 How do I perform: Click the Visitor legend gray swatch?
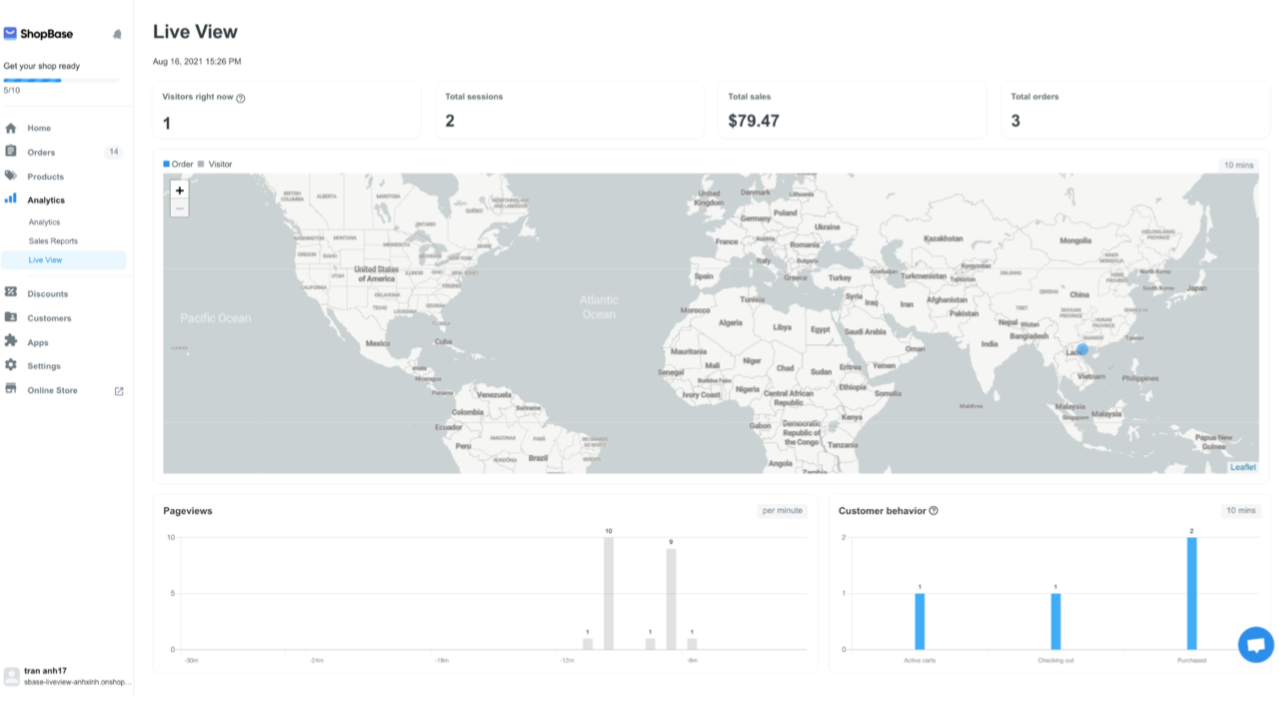201,164
